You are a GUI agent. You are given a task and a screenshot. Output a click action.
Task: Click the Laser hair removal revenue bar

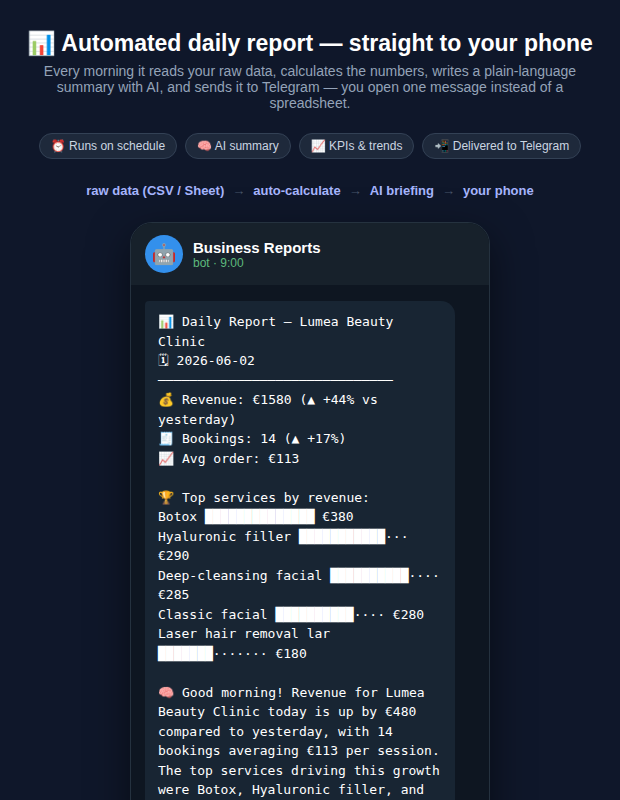point(186,653)
